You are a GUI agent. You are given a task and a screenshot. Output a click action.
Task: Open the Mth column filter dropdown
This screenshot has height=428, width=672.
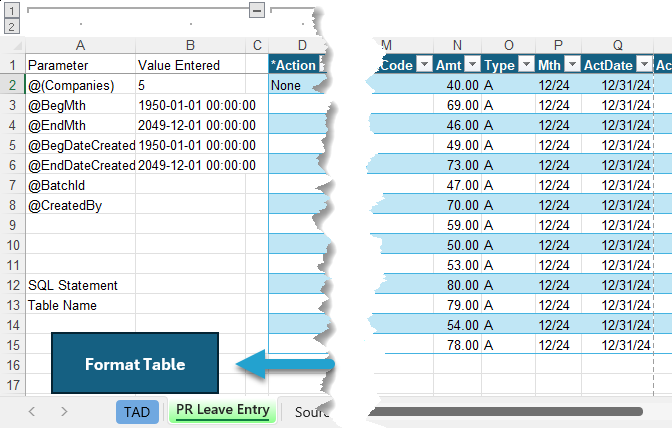(572, 64)
